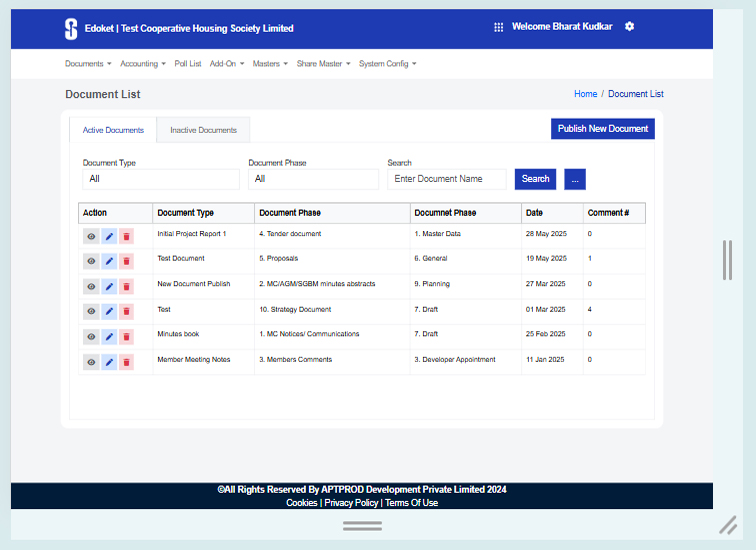The image size is (756, 550).
Task: Open the apps grid icon in header
Action: (498, 27)
